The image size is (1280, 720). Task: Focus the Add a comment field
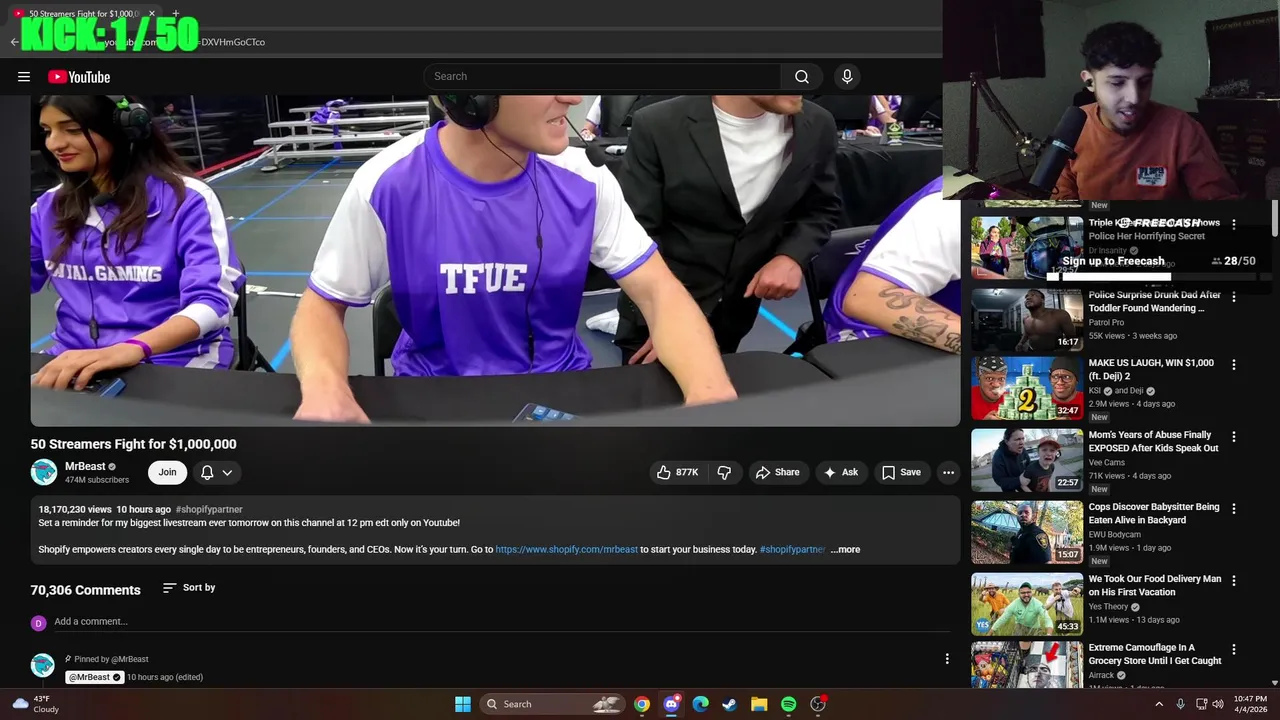click(x=500, y=622)
